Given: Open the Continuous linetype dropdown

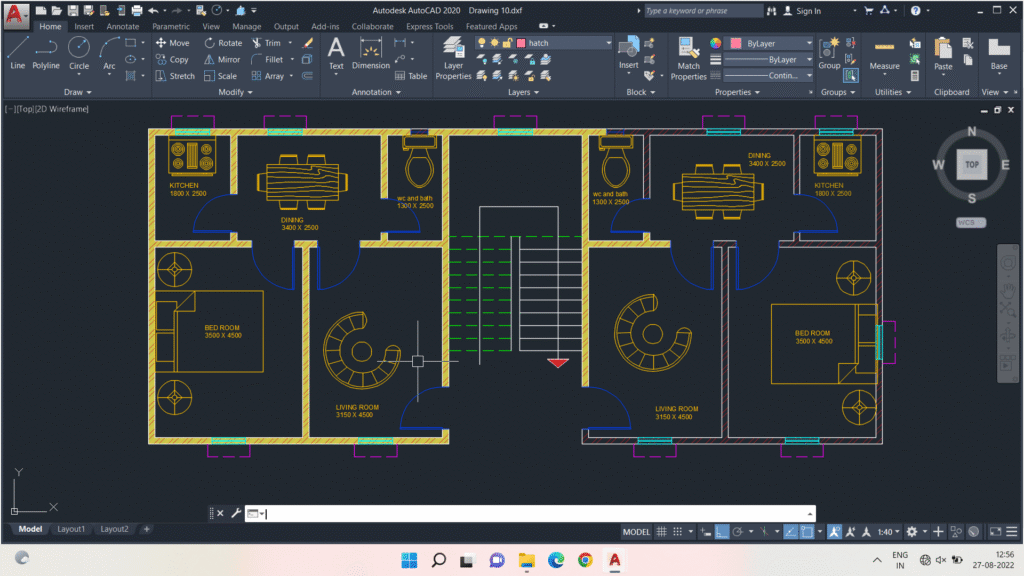Looking at the screenshot, I should (809, 76).
